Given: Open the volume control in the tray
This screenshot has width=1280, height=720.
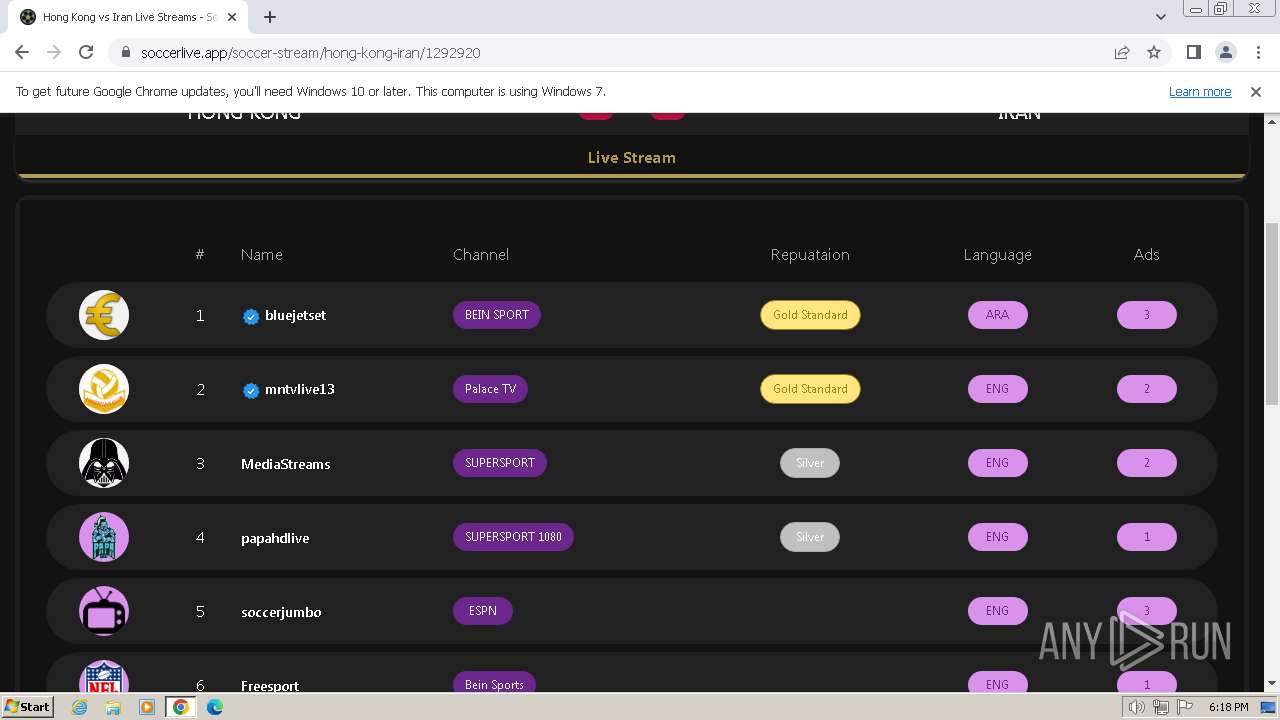Looking at the screenshot, I should point(1136,707).
